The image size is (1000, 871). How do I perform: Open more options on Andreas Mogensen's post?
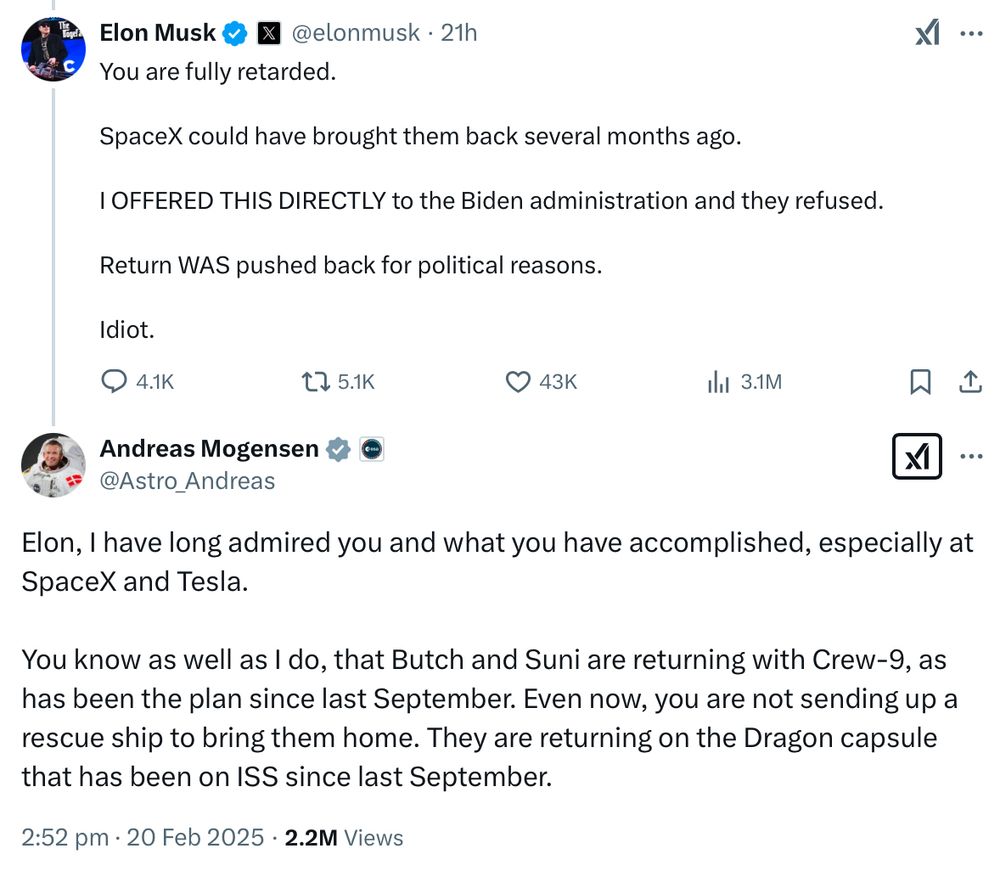[x=971, y=457]
